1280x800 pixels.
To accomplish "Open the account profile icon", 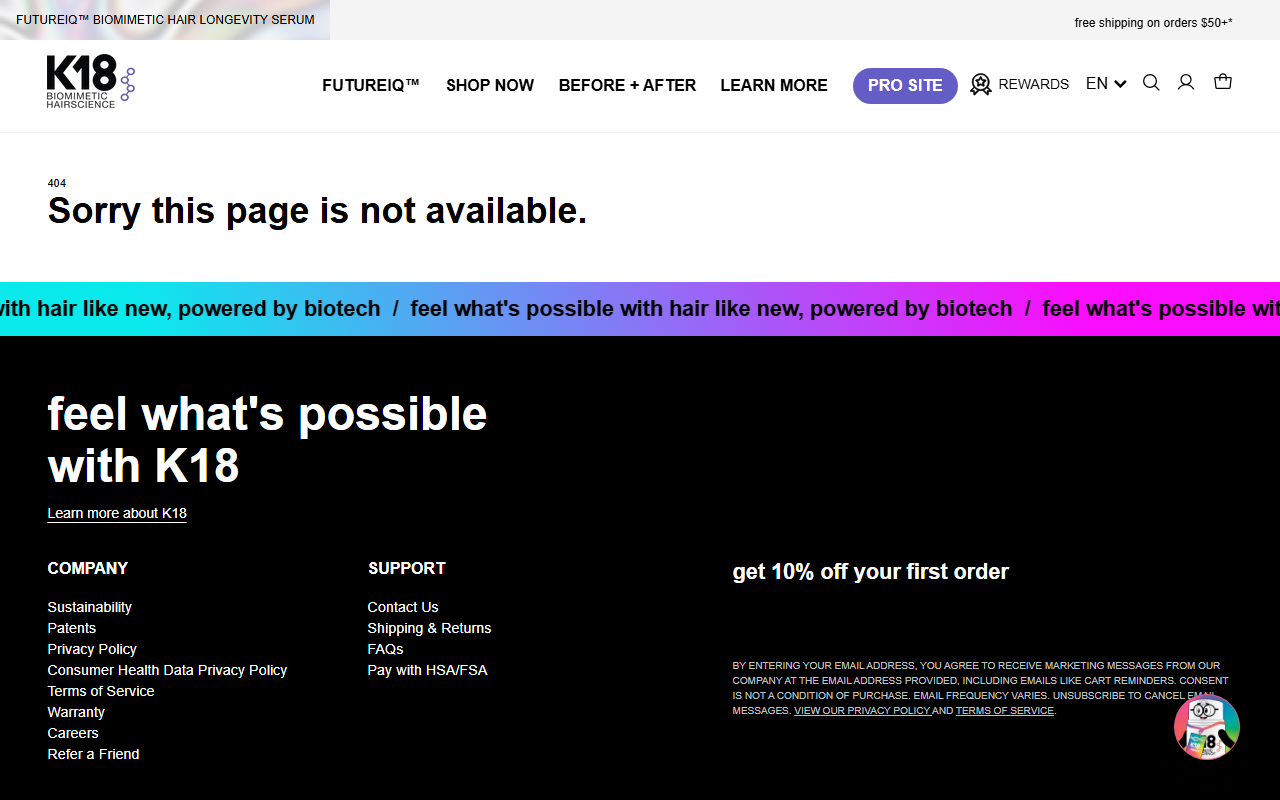I will pyautogui.click(x=1186, y=83).
